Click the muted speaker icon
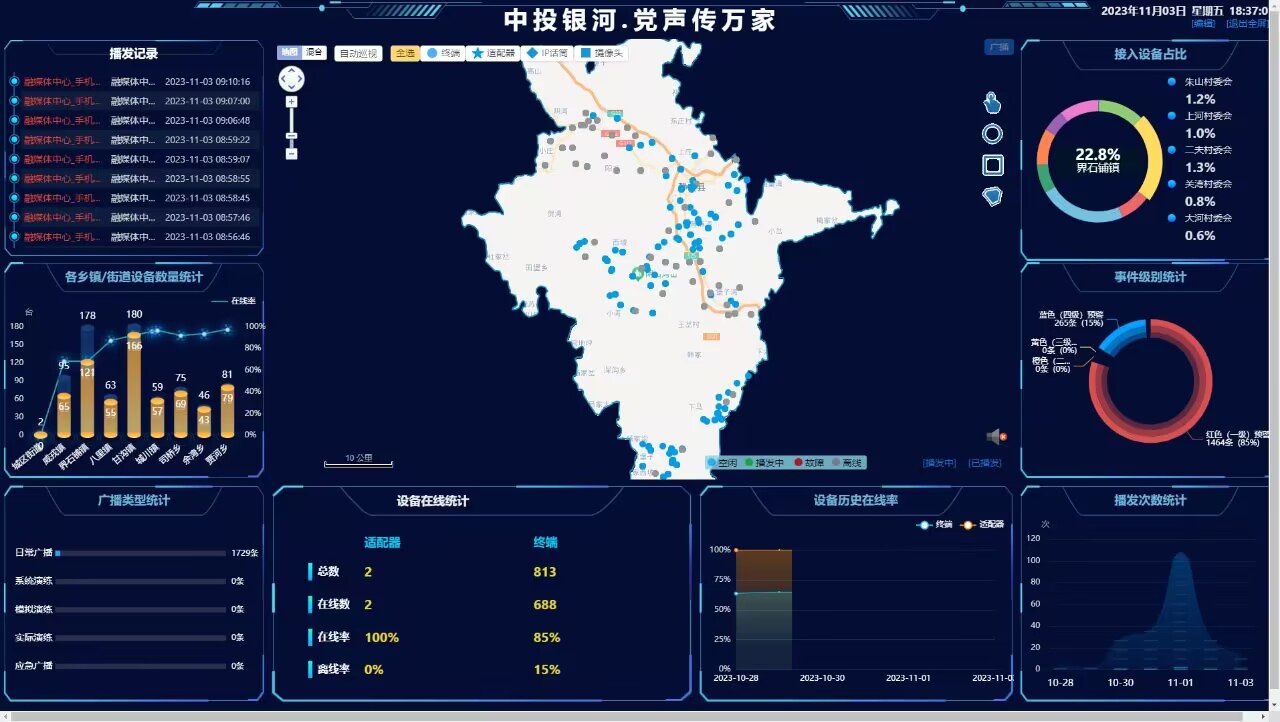Screen dimensions: 1280x722 pos(996,436)
